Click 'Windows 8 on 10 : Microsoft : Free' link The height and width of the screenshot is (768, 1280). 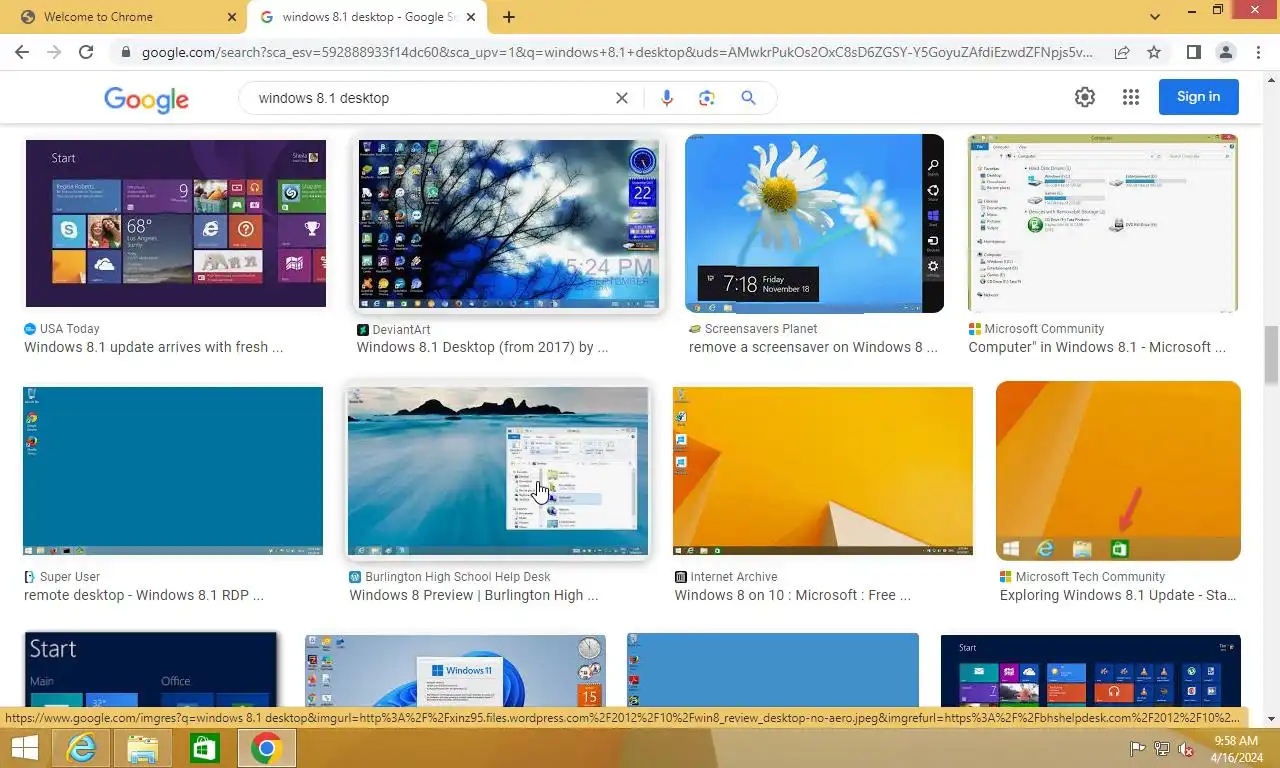(793, 595)
